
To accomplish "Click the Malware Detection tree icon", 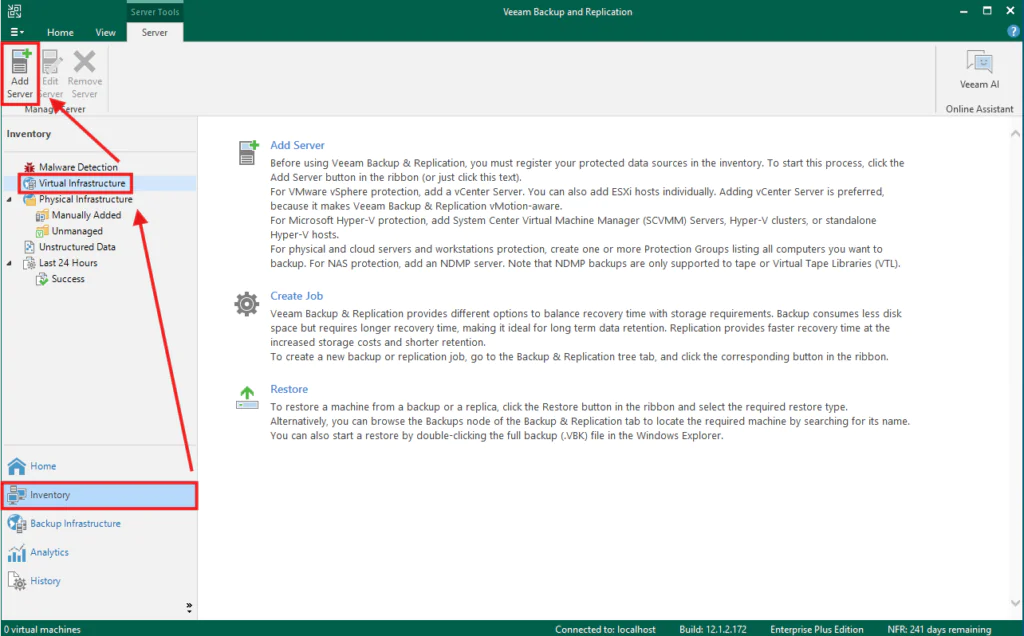I will click(x=30, y=167).
